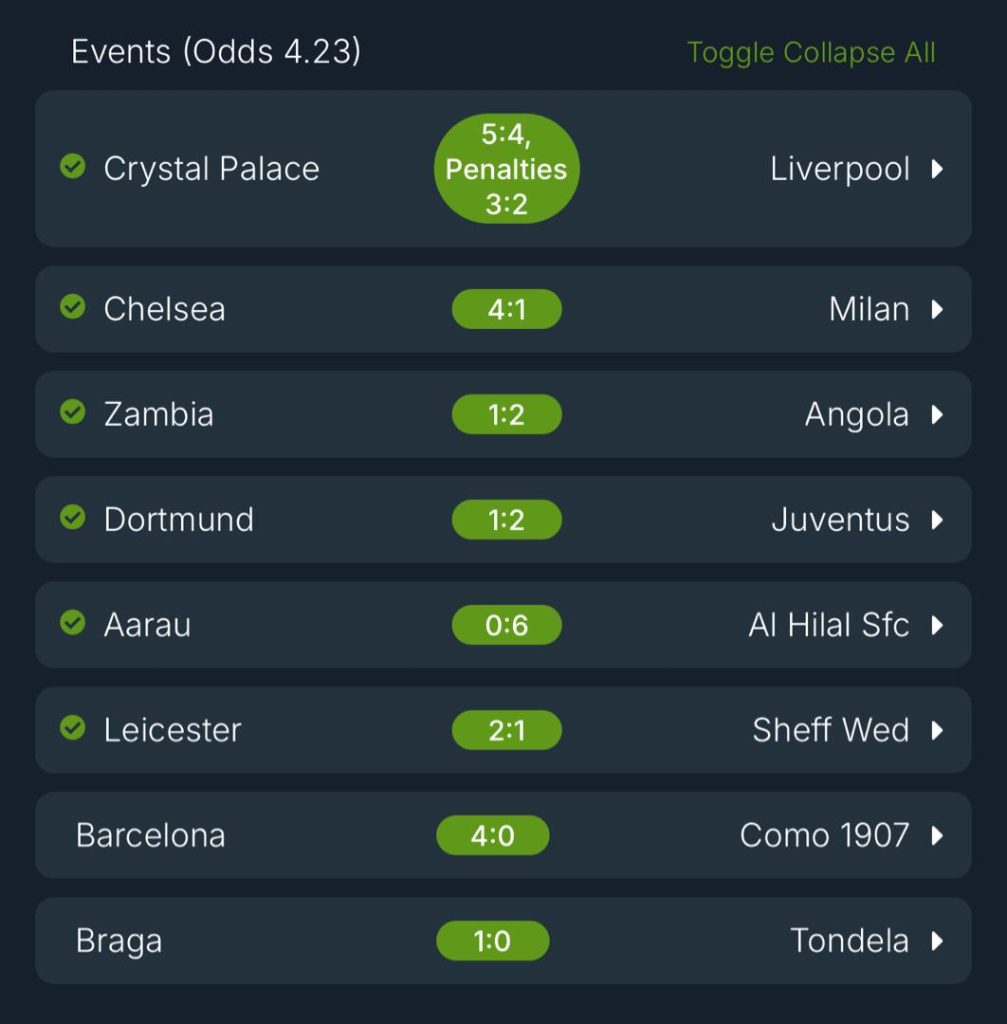Viewport: 1007px width, 1024px height.
Task: Click the 0:6 score badge for Aarau
Action: (x=506, y=625)
